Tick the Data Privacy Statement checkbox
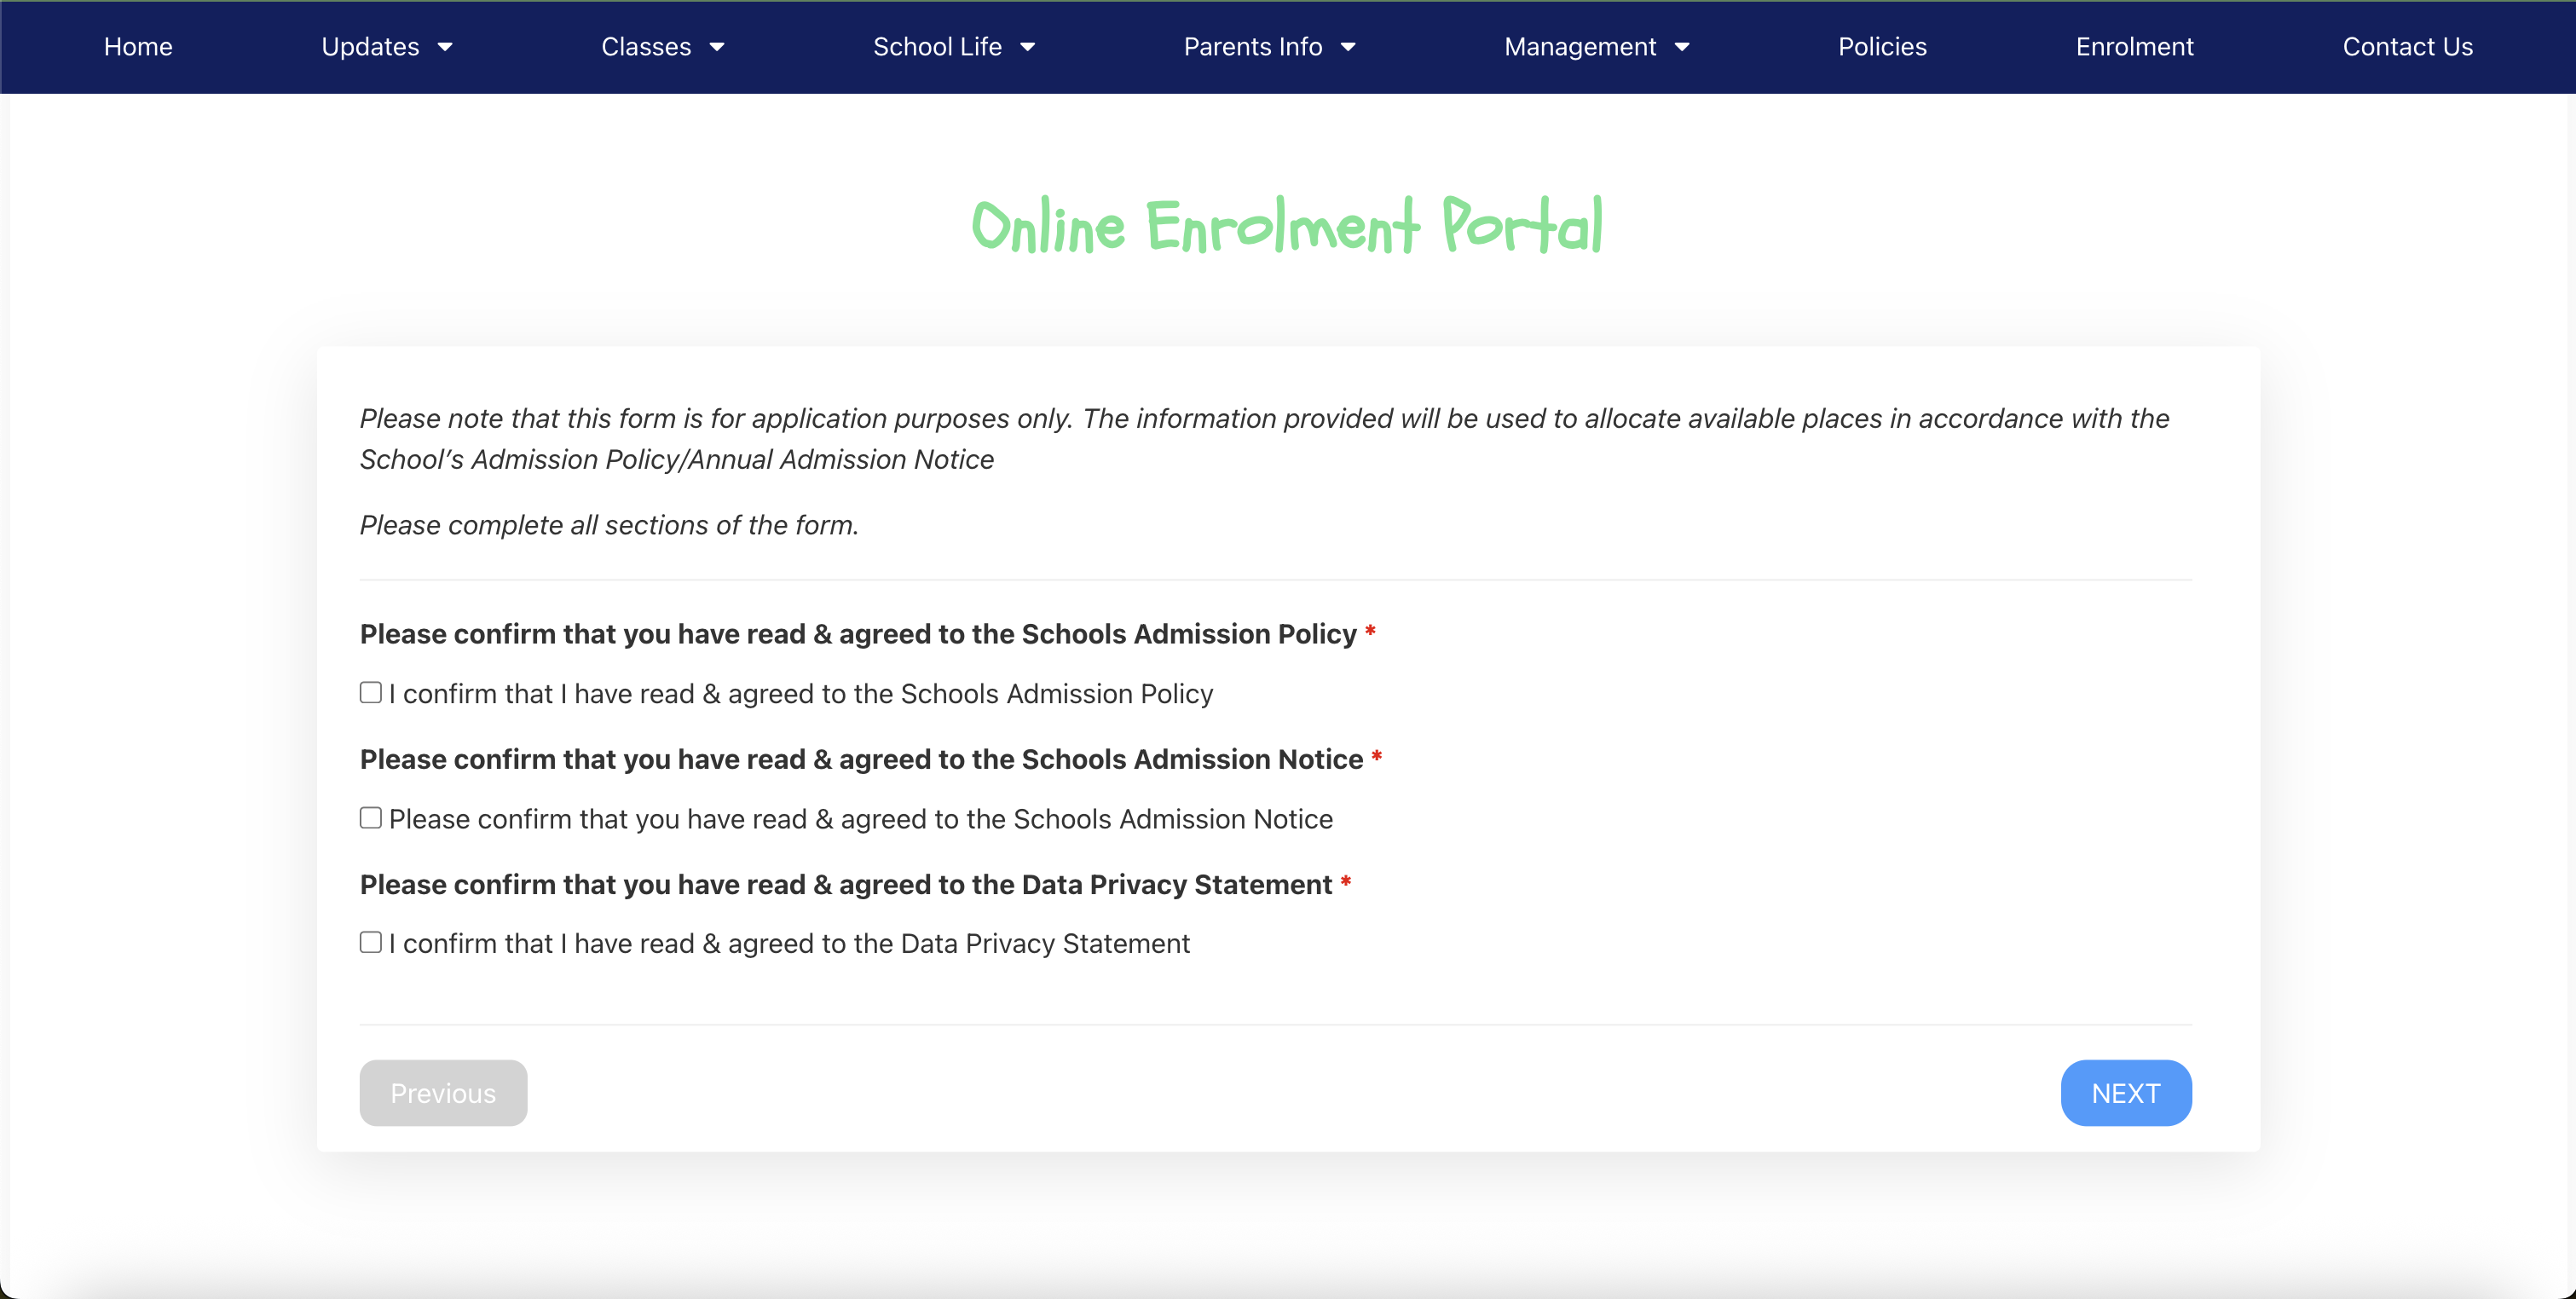The width and height of the screenshot is (2576, 1299). (x=371, y=943)
